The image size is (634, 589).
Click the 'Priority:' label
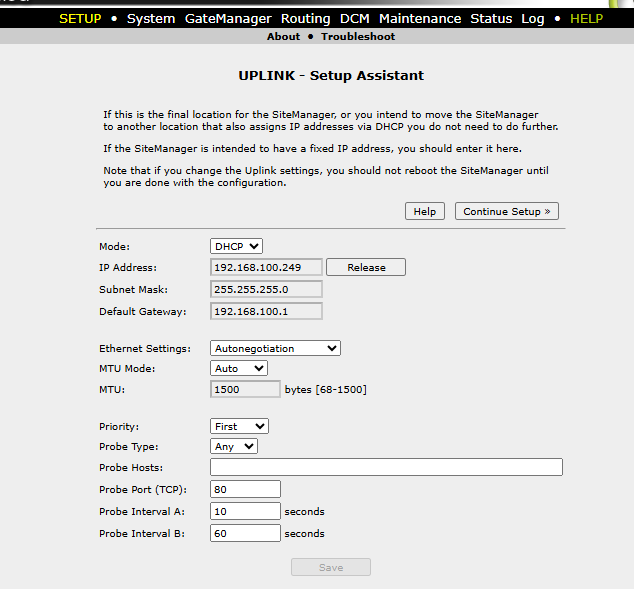[x=119, y=426]
